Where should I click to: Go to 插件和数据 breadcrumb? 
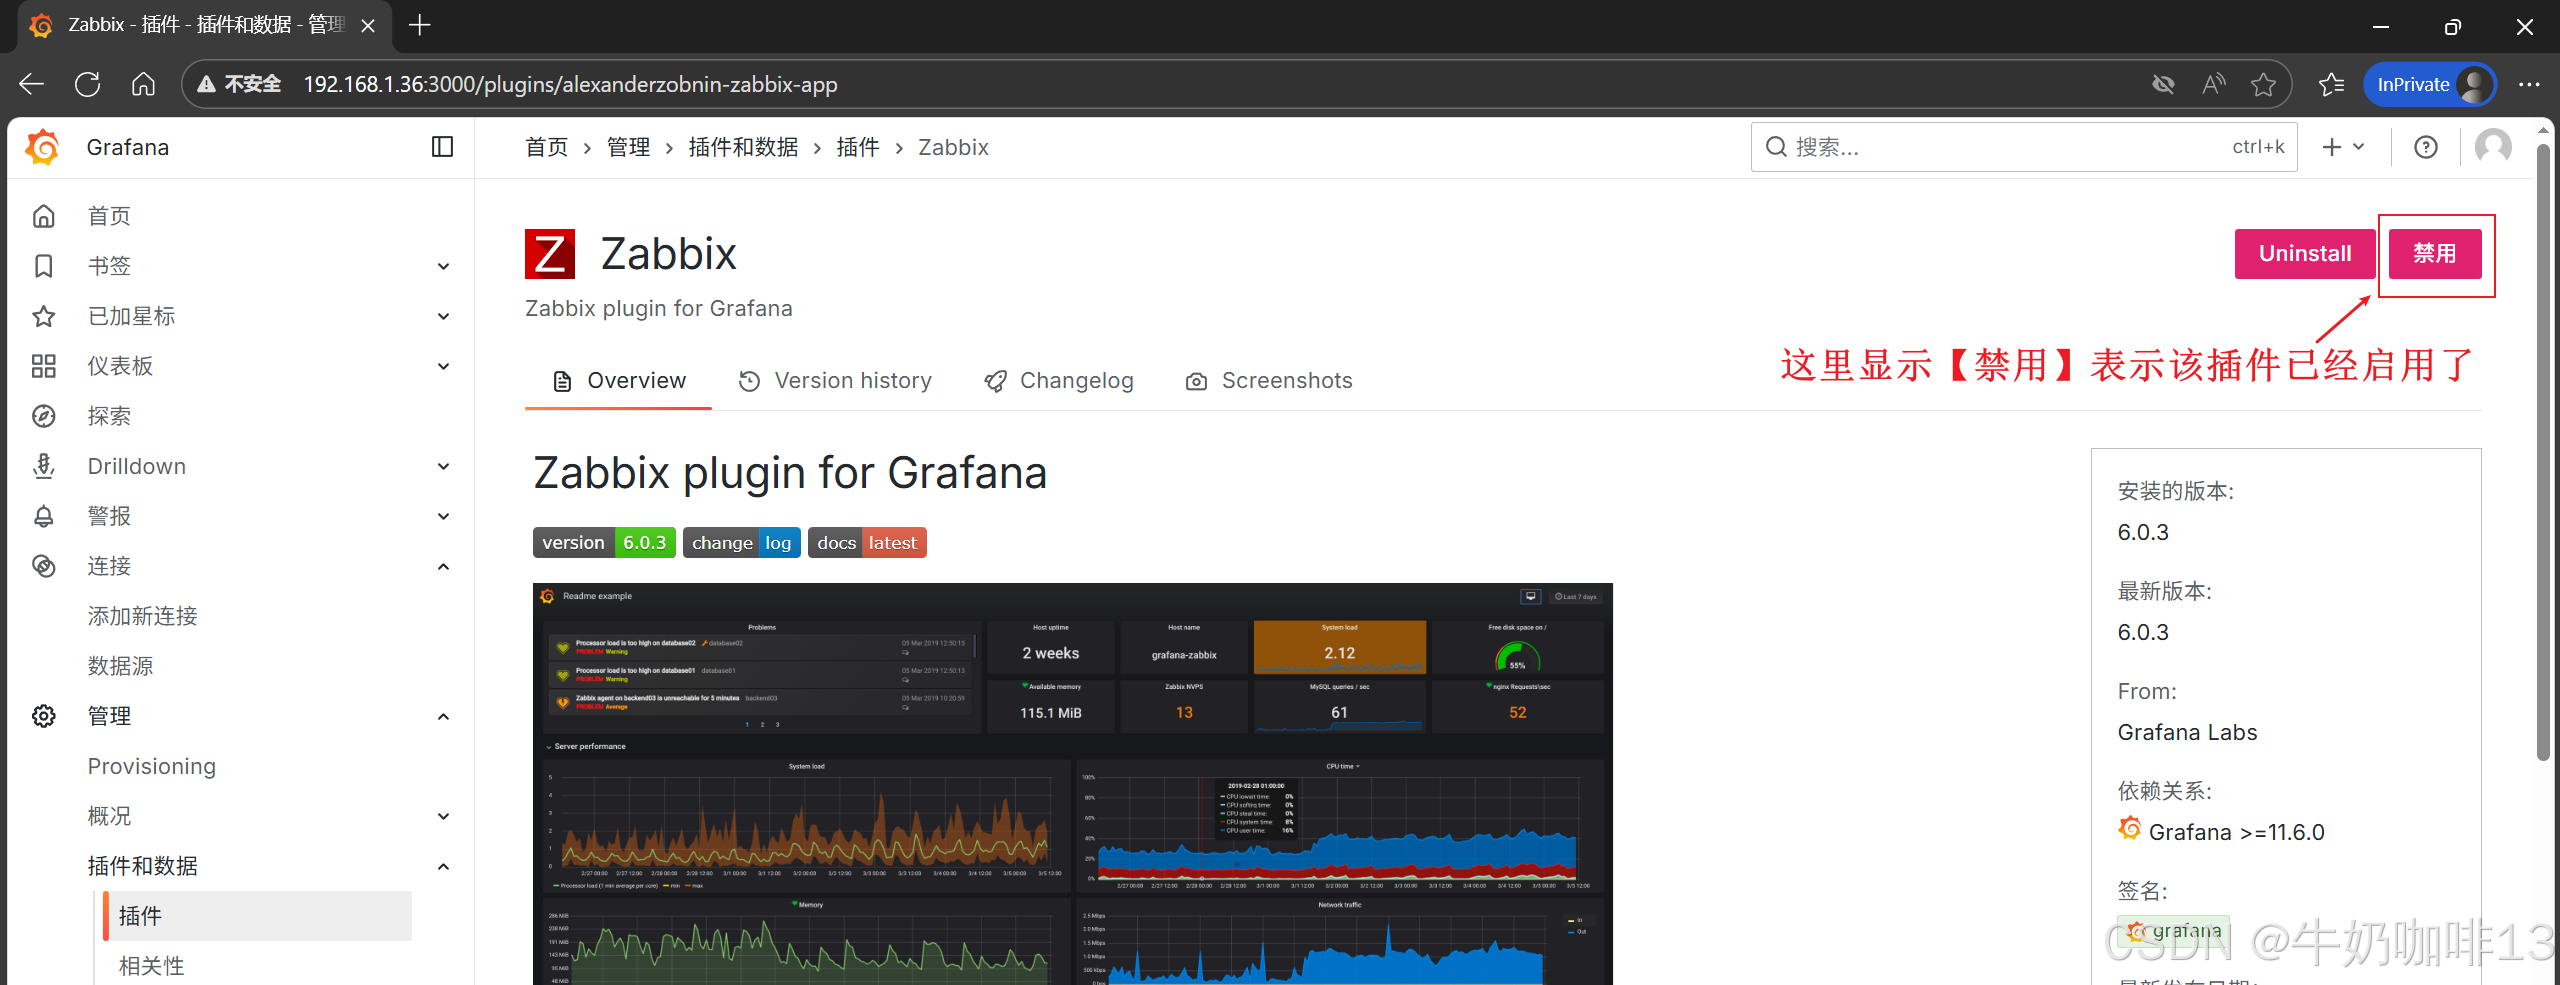pyautogui.click(x=743, y=147)
